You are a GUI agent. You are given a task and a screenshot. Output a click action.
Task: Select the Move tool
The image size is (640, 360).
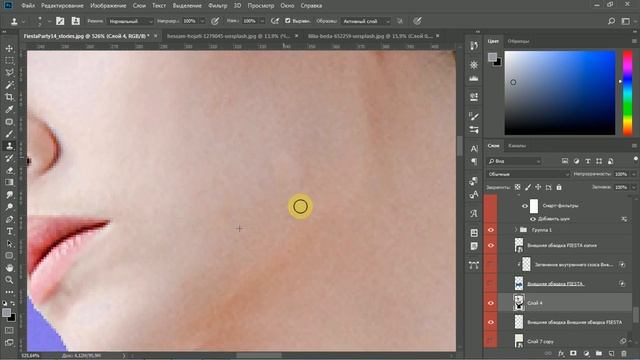coord(9,48)
